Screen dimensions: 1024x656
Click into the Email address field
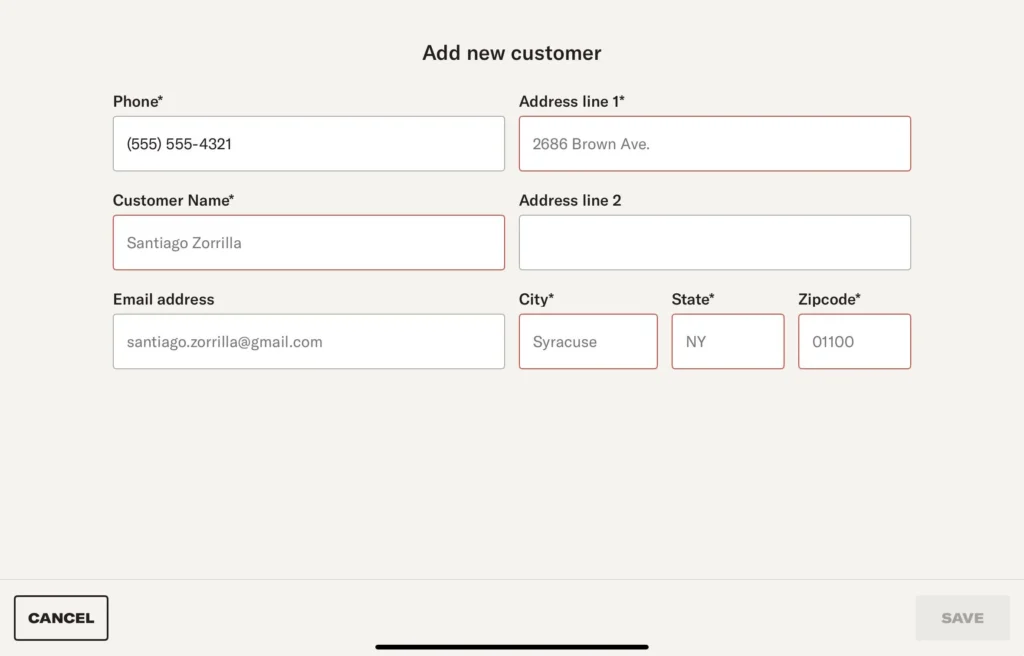pos(308,342)
